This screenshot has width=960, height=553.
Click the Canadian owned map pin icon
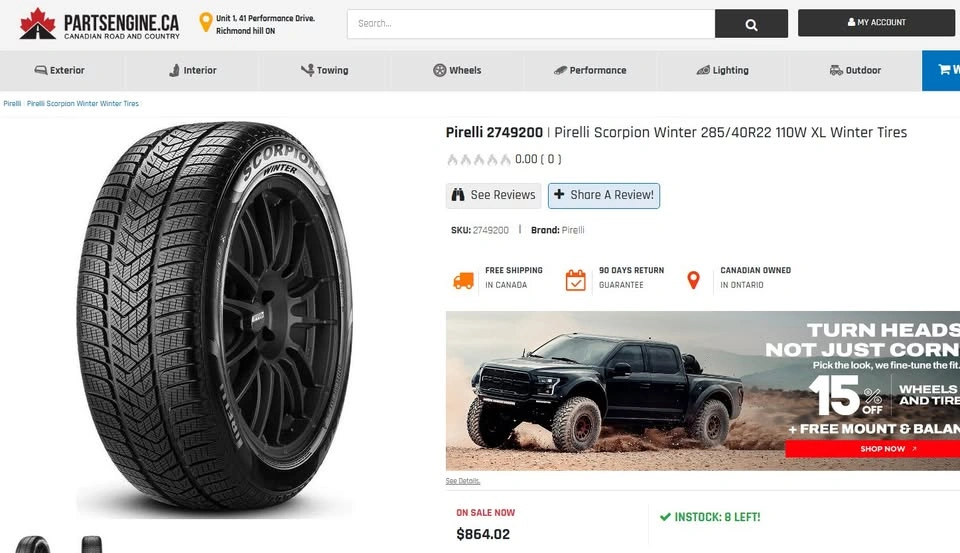tap(693, 280)
